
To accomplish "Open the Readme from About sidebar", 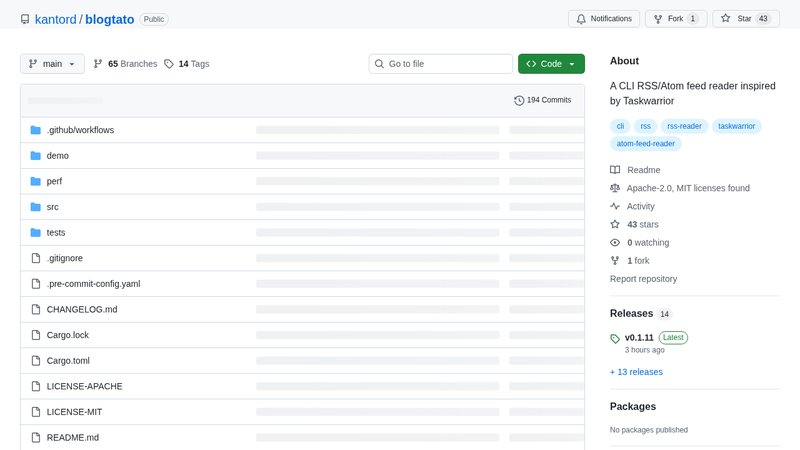I will [x=643, y=170].
